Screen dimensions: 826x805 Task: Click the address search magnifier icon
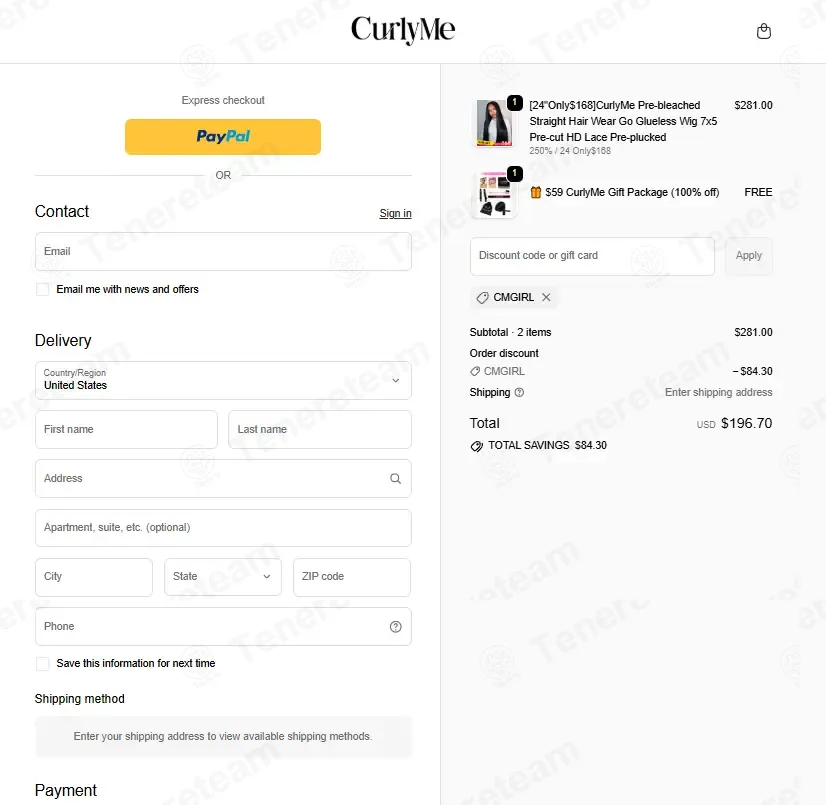395,478
